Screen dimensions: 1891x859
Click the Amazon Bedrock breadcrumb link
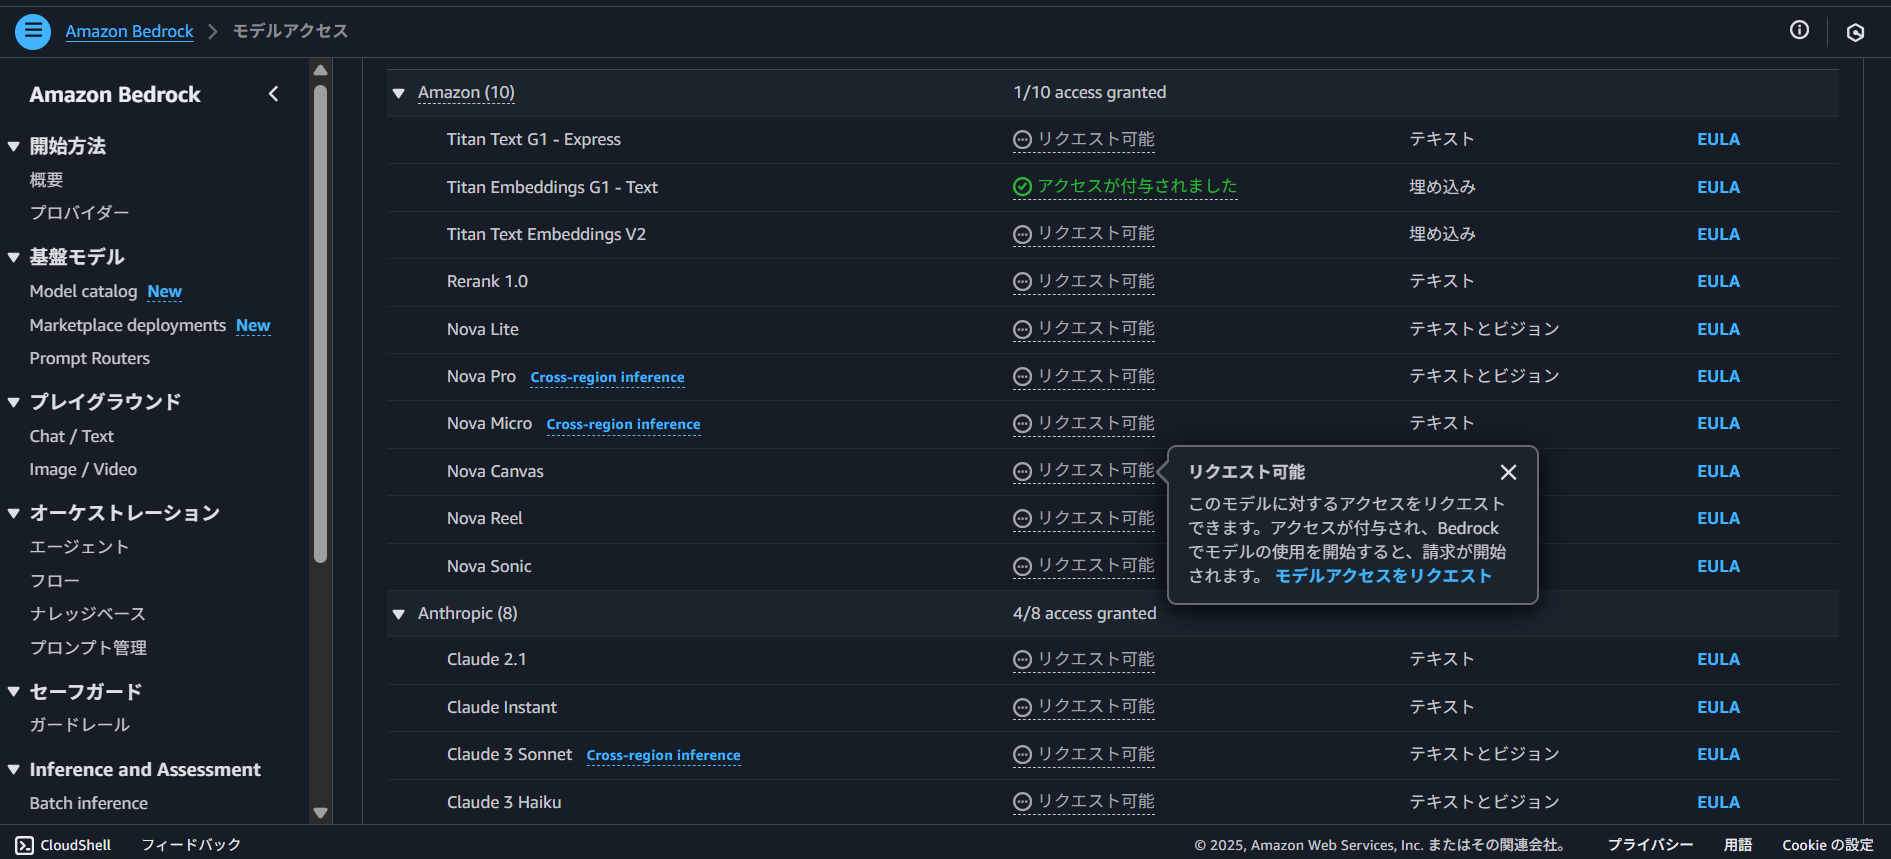(x=129, y=31)
